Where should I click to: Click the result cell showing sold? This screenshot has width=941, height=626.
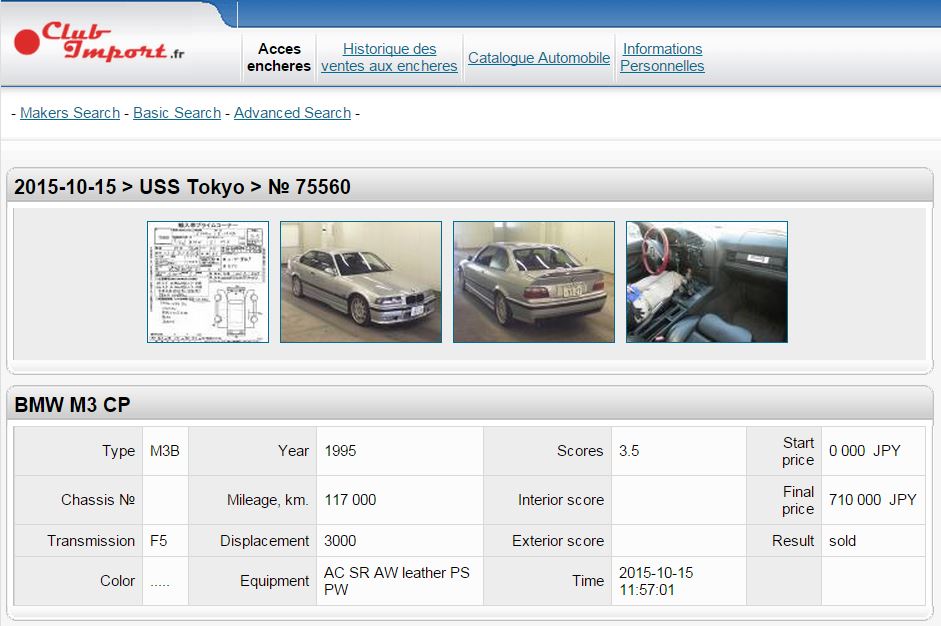click(842, 541)
